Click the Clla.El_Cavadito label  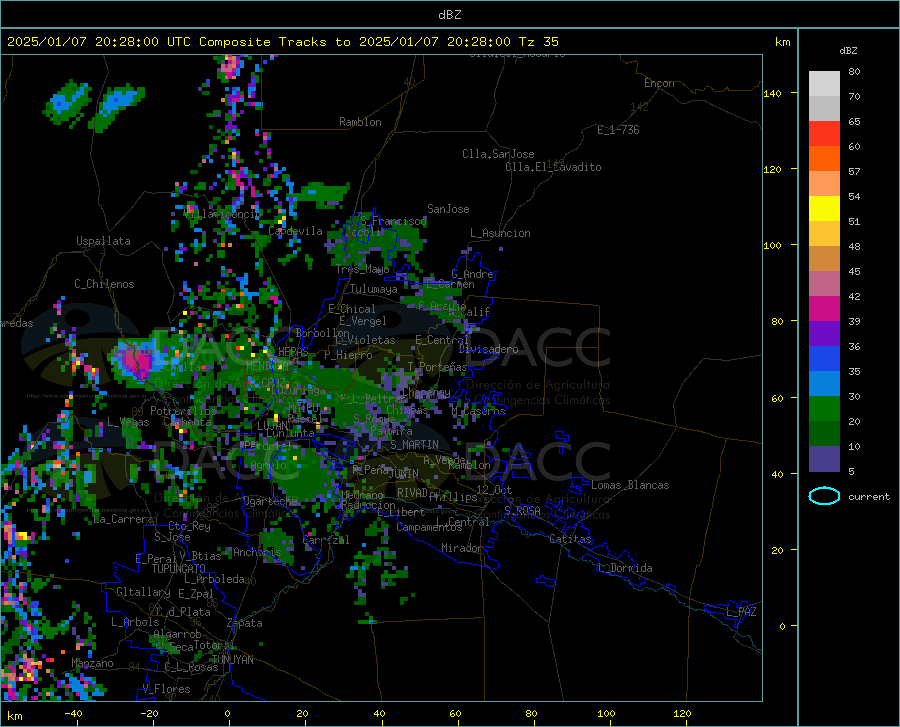click(553, 167)
